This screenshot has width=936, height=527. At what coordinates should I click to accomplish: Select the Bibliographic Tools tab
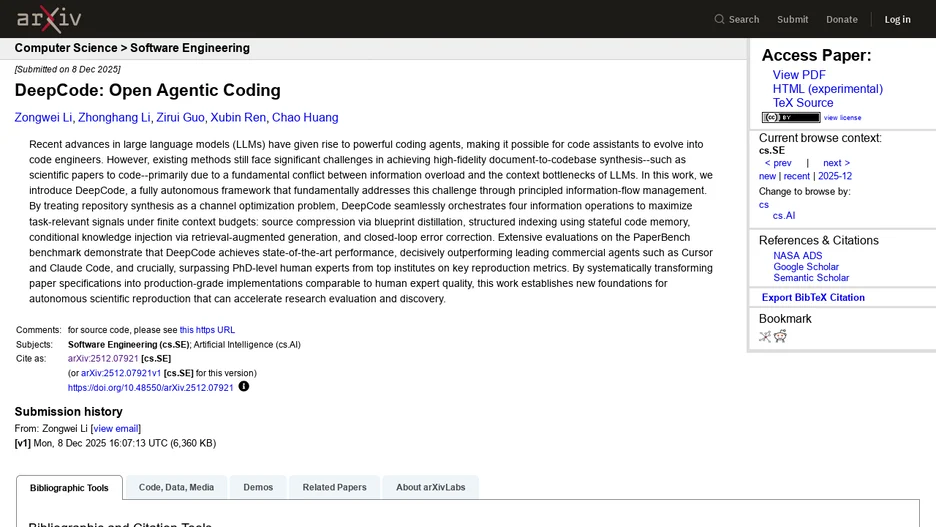pos(69,488)
